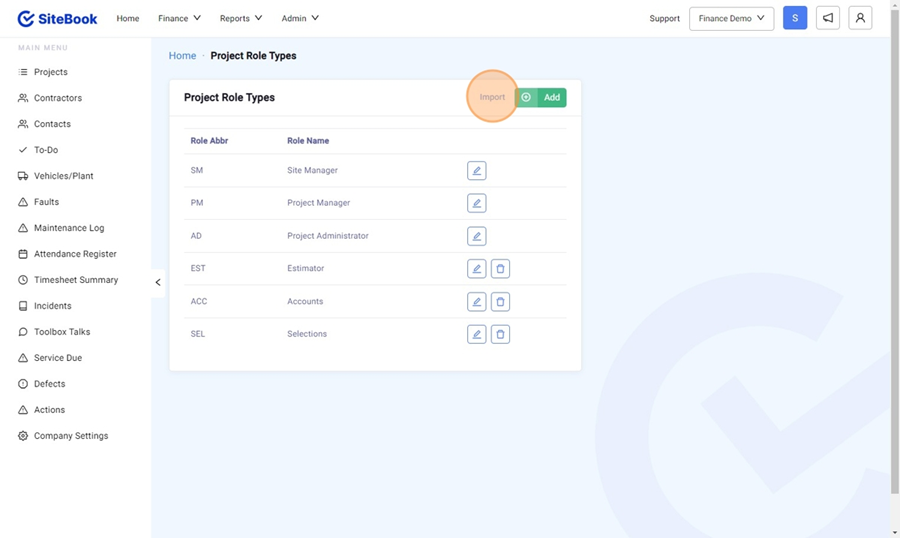Open the Finance Demo company selector
Screen dimensions: 900x538
tap(731, 18)
